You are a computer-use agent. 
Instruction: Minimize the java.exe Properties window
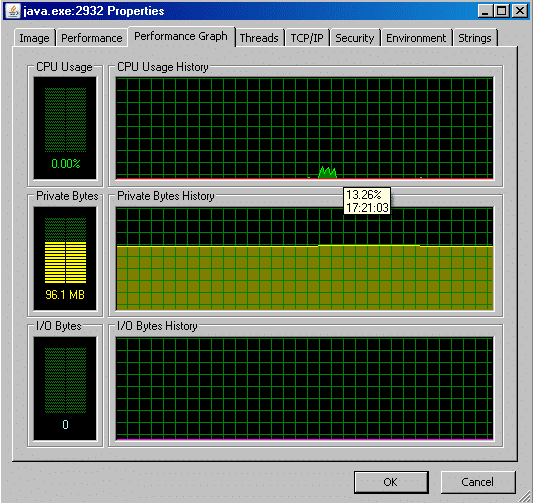pyautogui.click(x=486, y=11)
